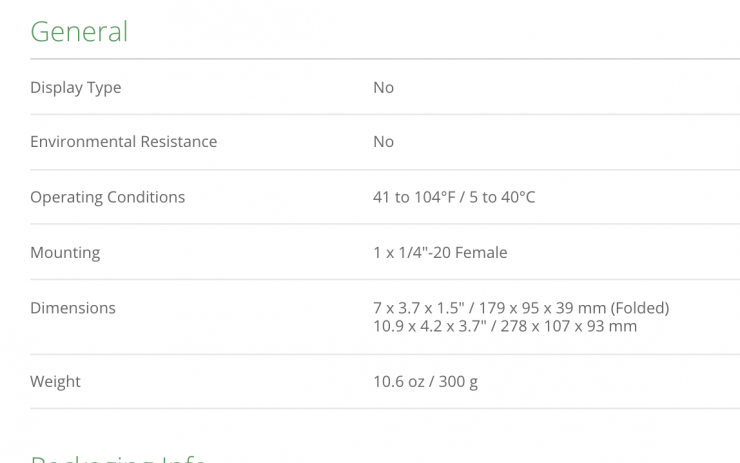Select the Dimensions row label
This screenshot has height=463, width=740.
point(73,308)
